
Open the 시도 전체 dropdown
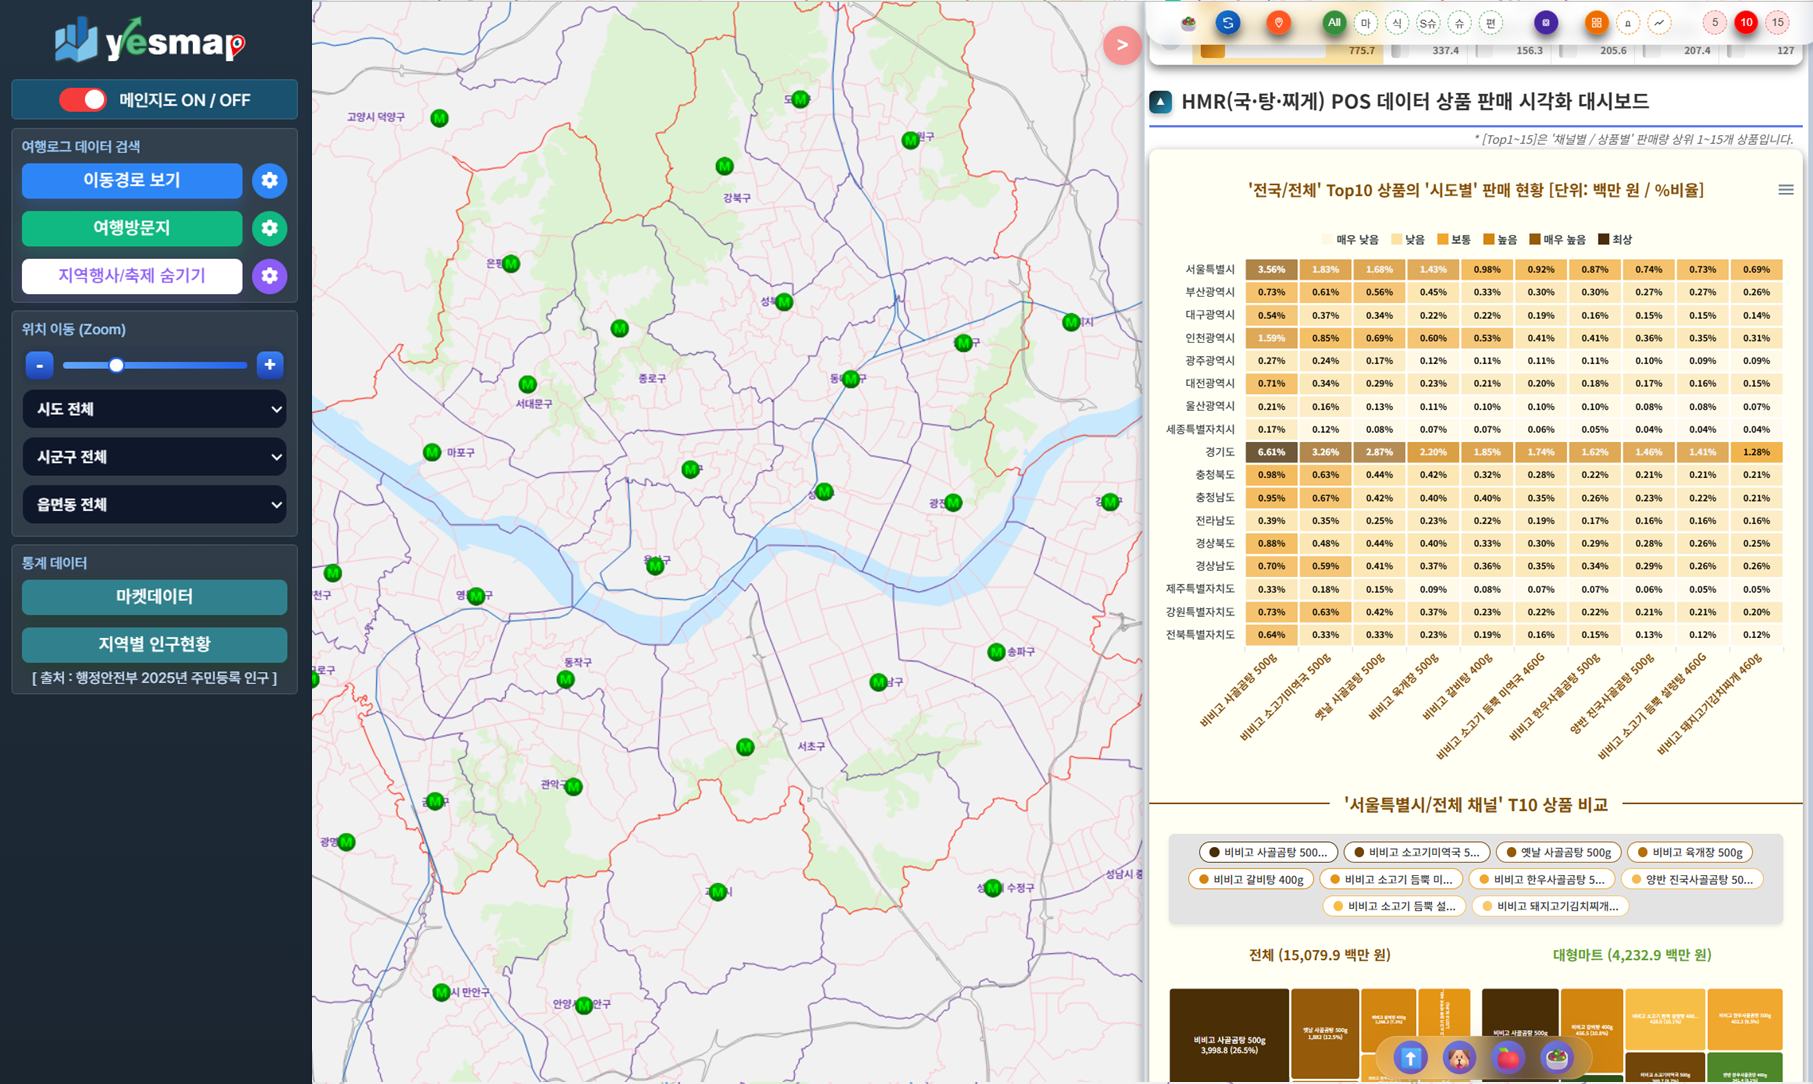(x=155, y=409)
